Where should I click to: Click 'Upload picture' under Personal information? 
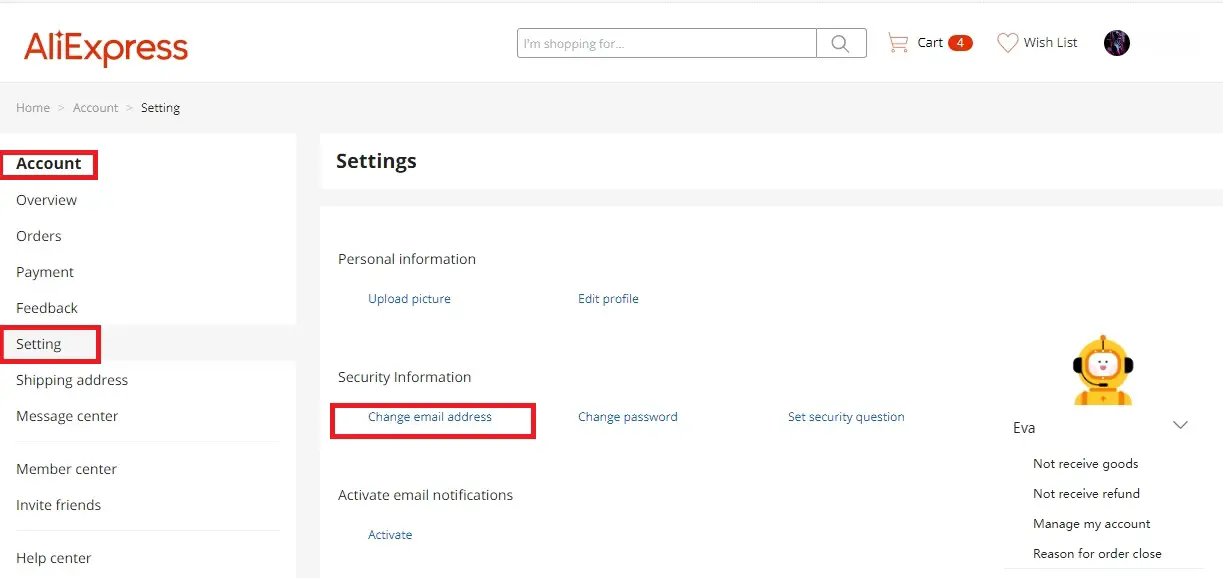[410, 298]
